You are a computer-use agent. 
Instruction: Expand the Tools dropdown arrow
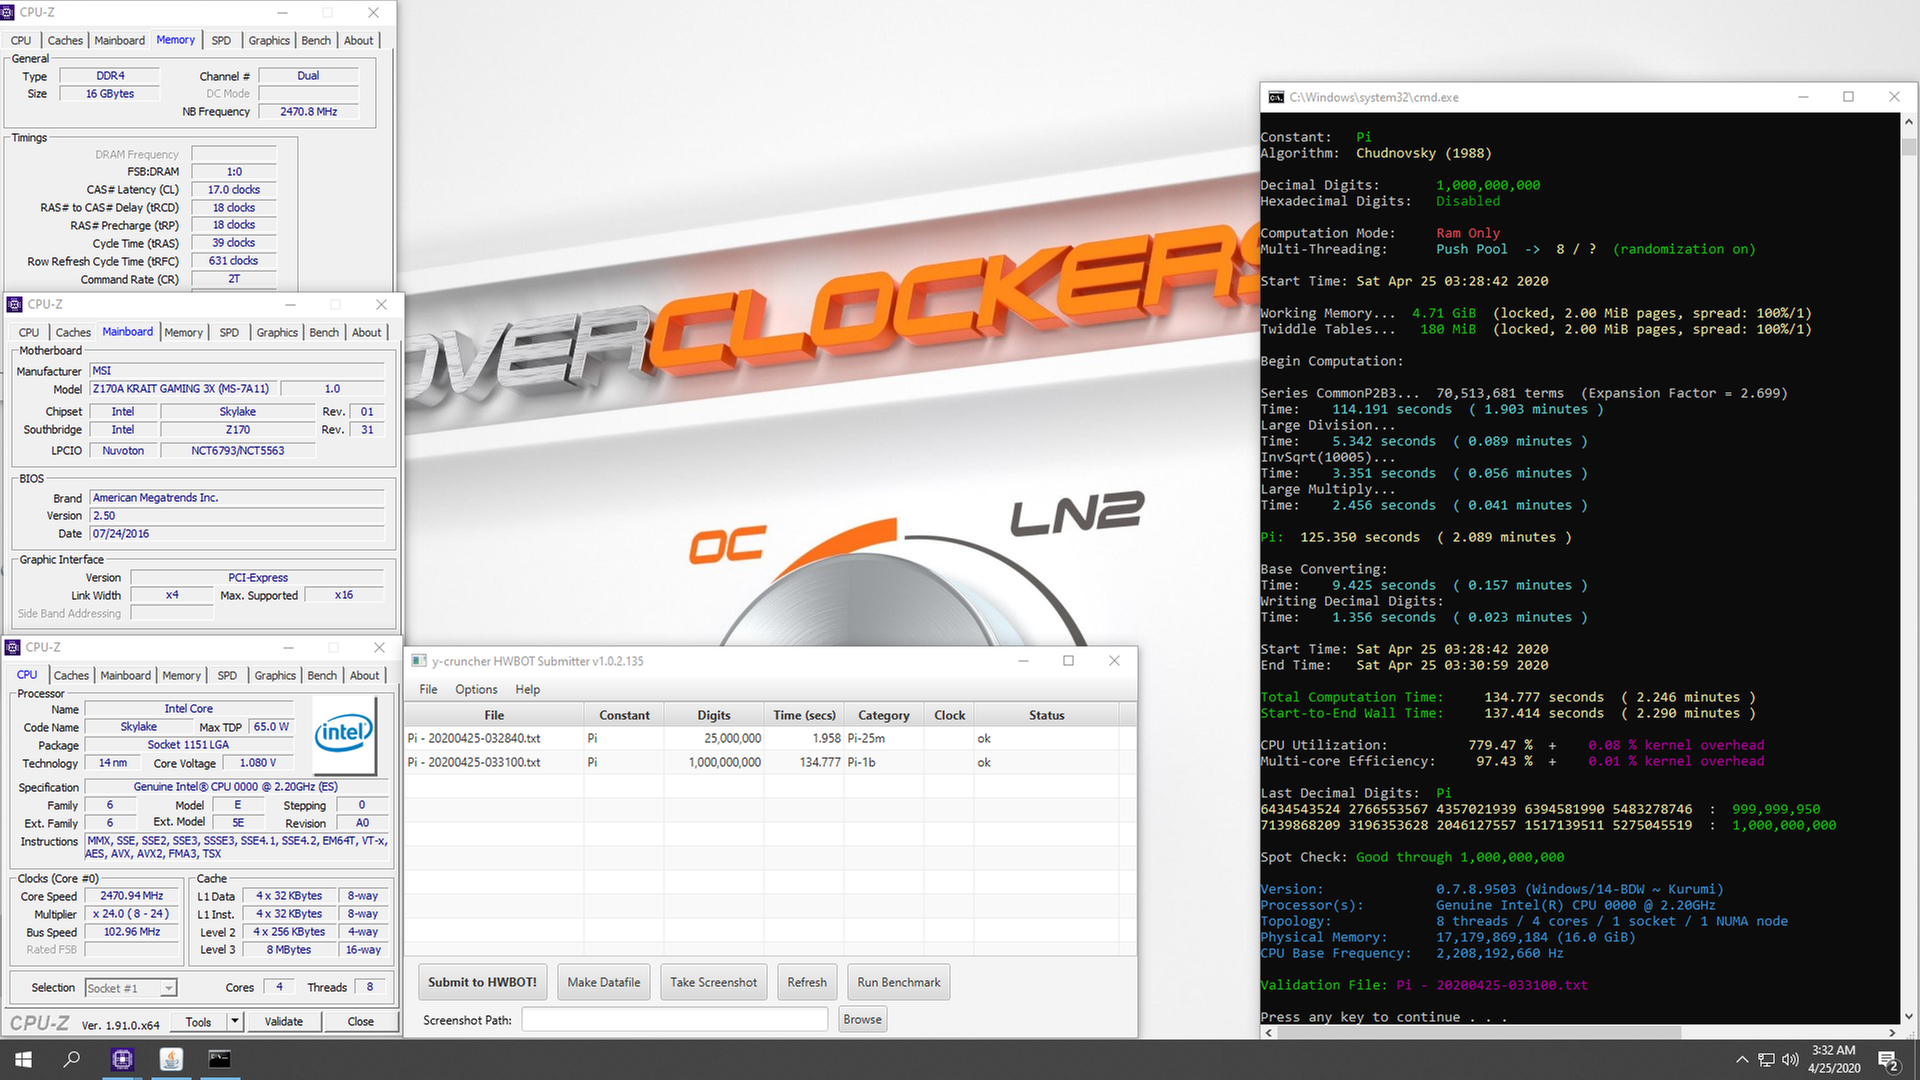(x=235, y=1021)
